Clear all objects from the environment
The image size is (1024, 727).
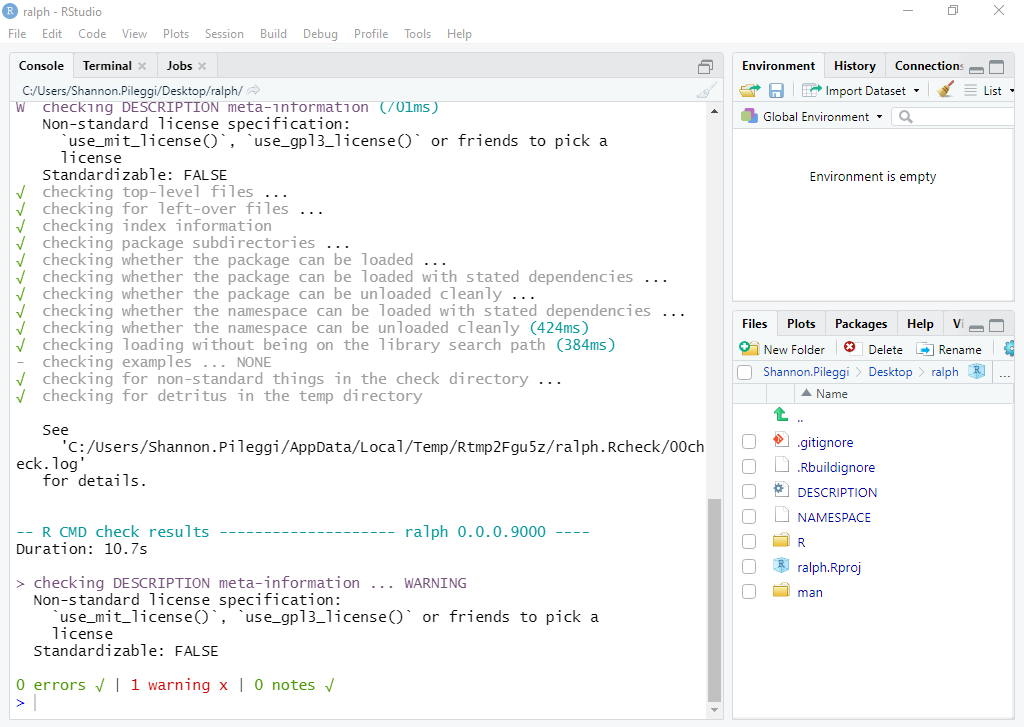(x=945, y=90)
